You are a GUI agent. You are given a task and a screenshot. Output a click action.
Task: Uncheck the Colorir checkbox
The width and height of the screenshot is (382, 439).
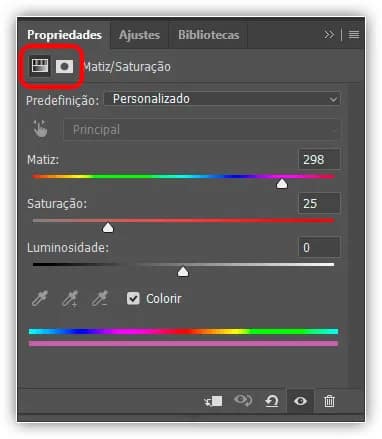(x=133, y=298)
